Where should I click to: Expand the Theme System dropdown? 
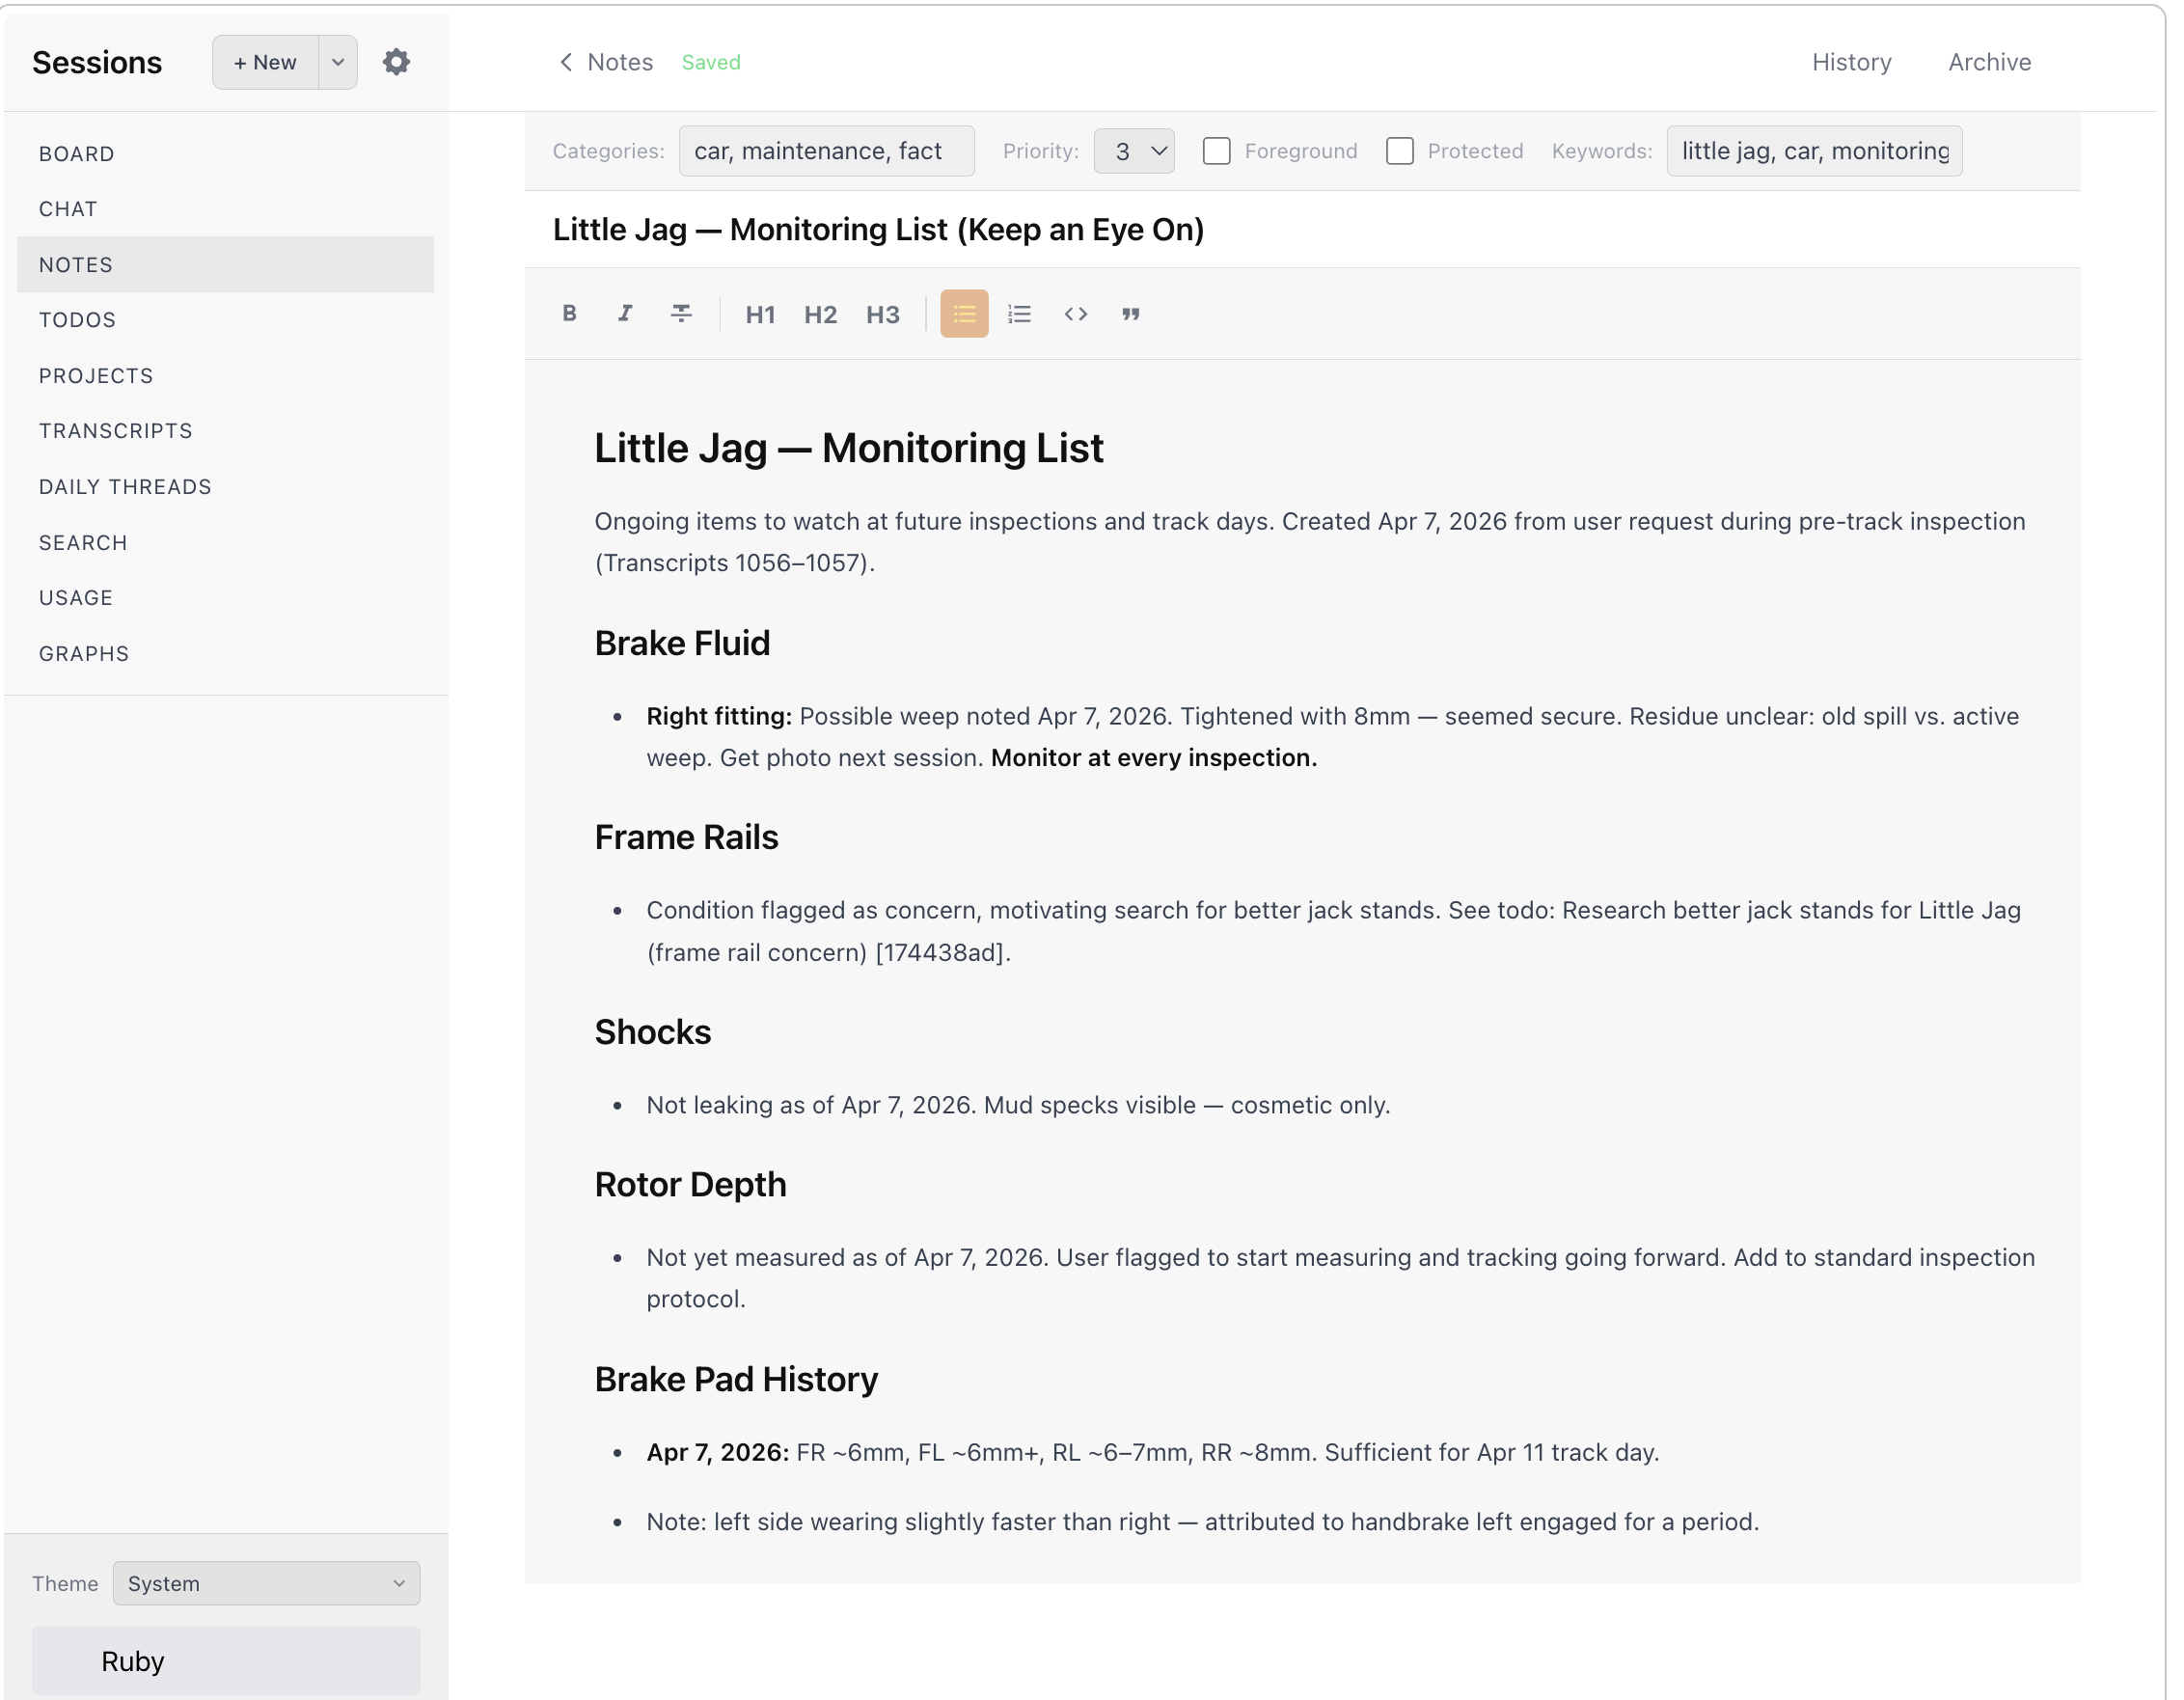point(266,1583)
